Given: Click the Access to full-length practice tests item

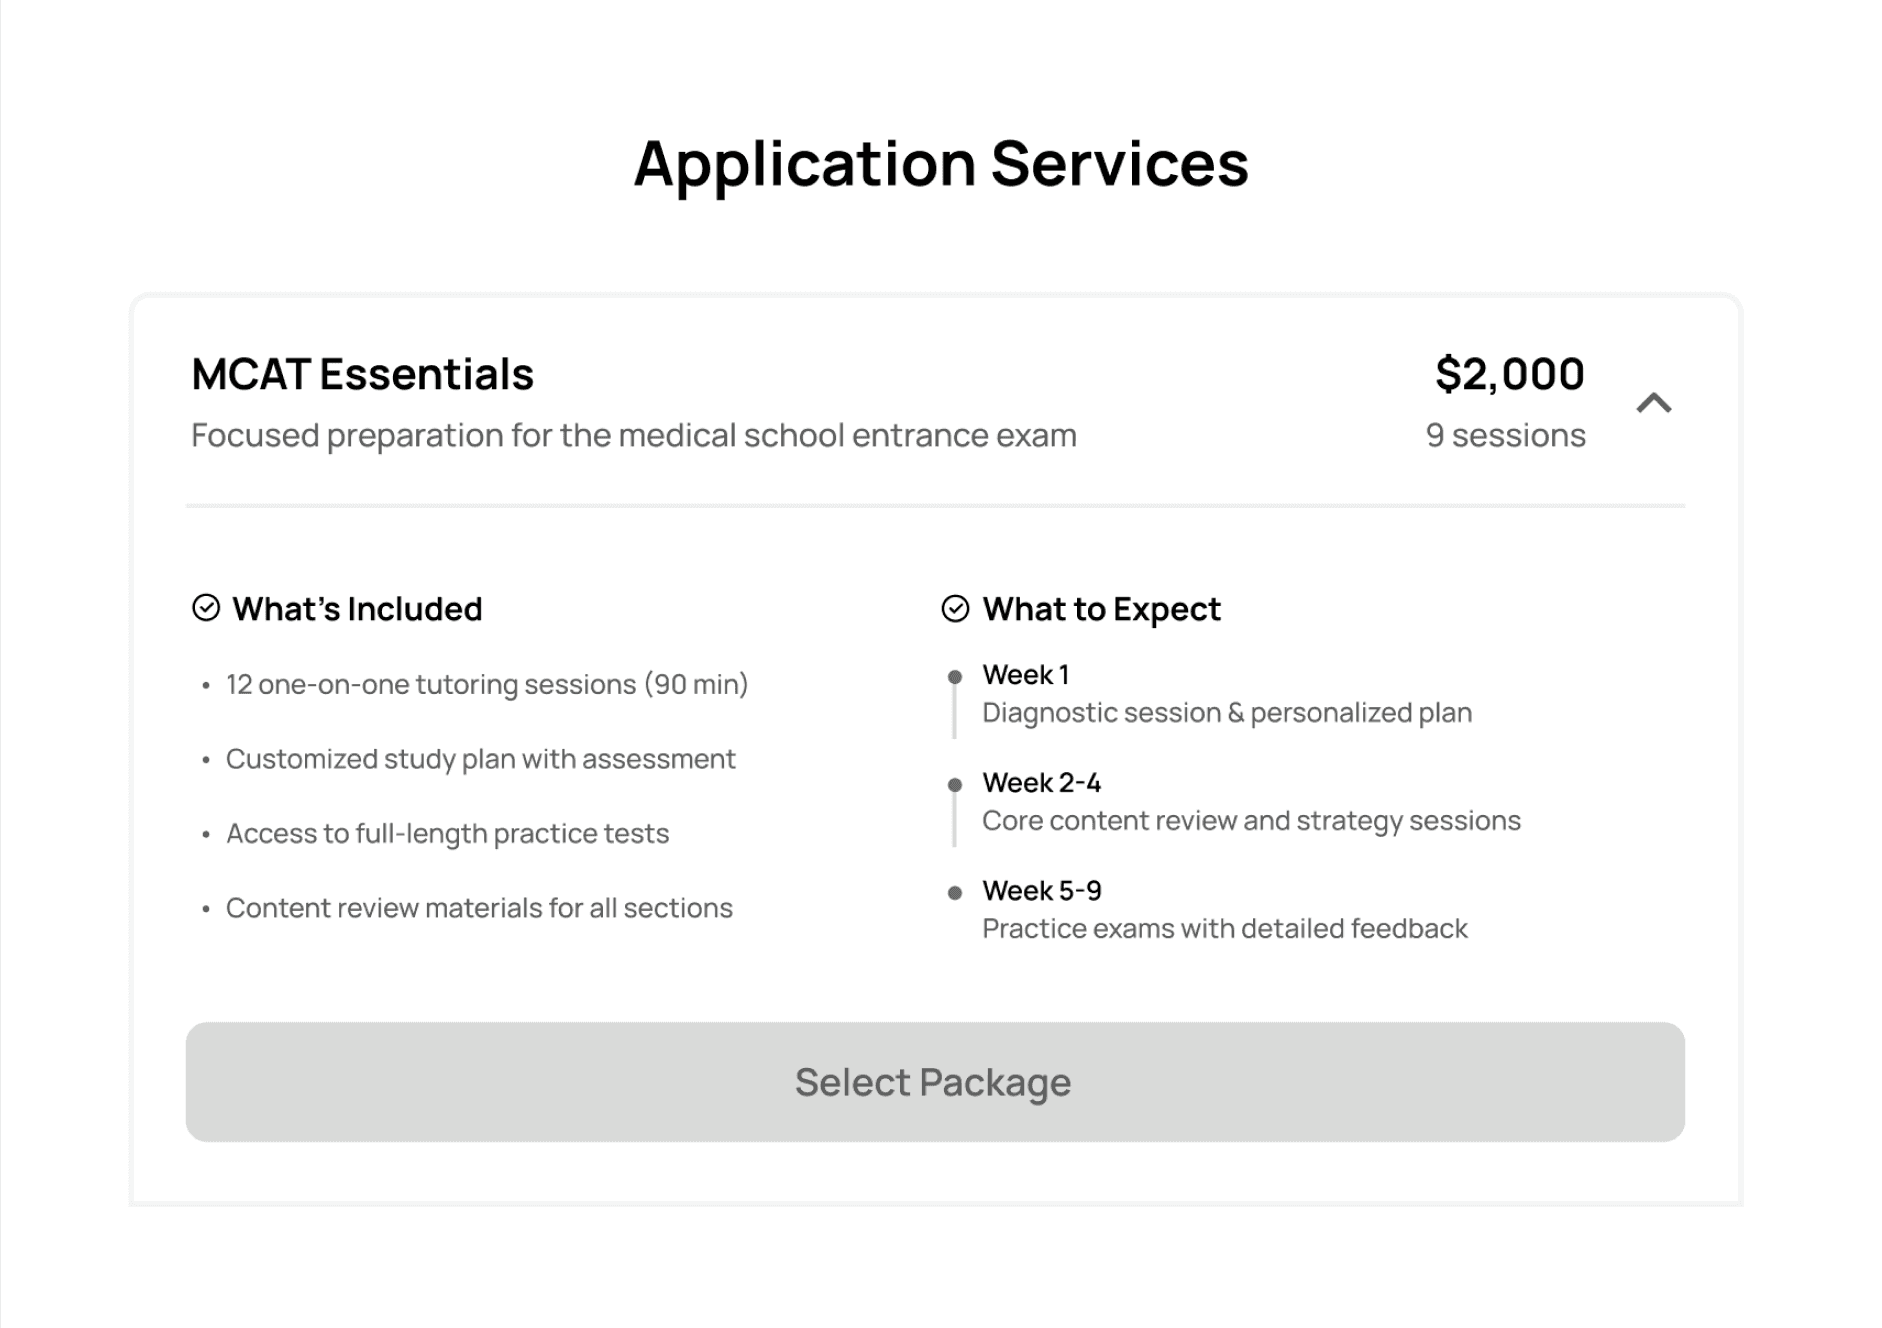Looking at the screenshot, I should click(x=447, y=833).
